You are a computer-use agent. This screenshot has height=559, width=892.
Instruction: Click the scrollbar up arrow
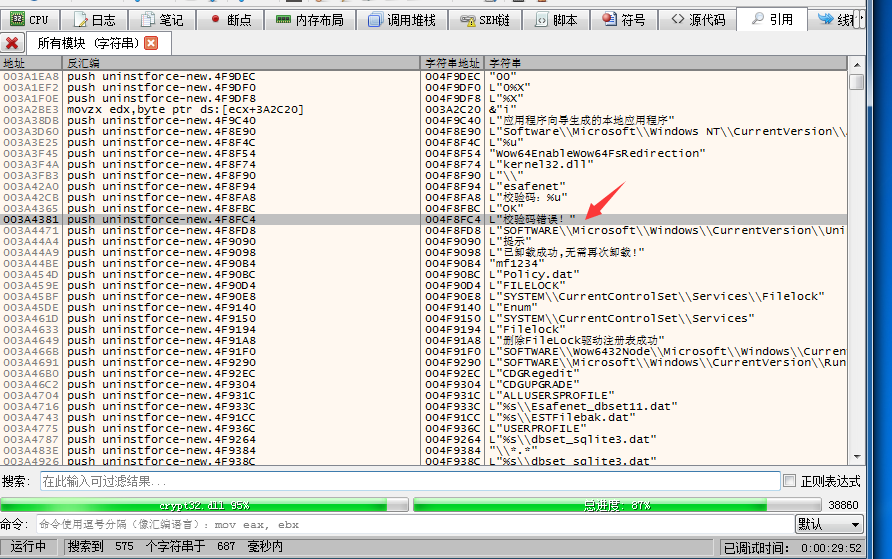857,64
